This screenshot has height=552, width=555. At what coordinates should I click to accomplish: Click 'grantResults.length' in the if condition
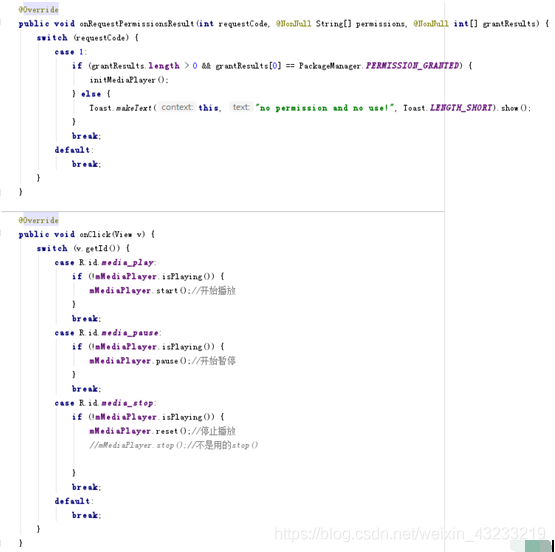tap(136, 66)
